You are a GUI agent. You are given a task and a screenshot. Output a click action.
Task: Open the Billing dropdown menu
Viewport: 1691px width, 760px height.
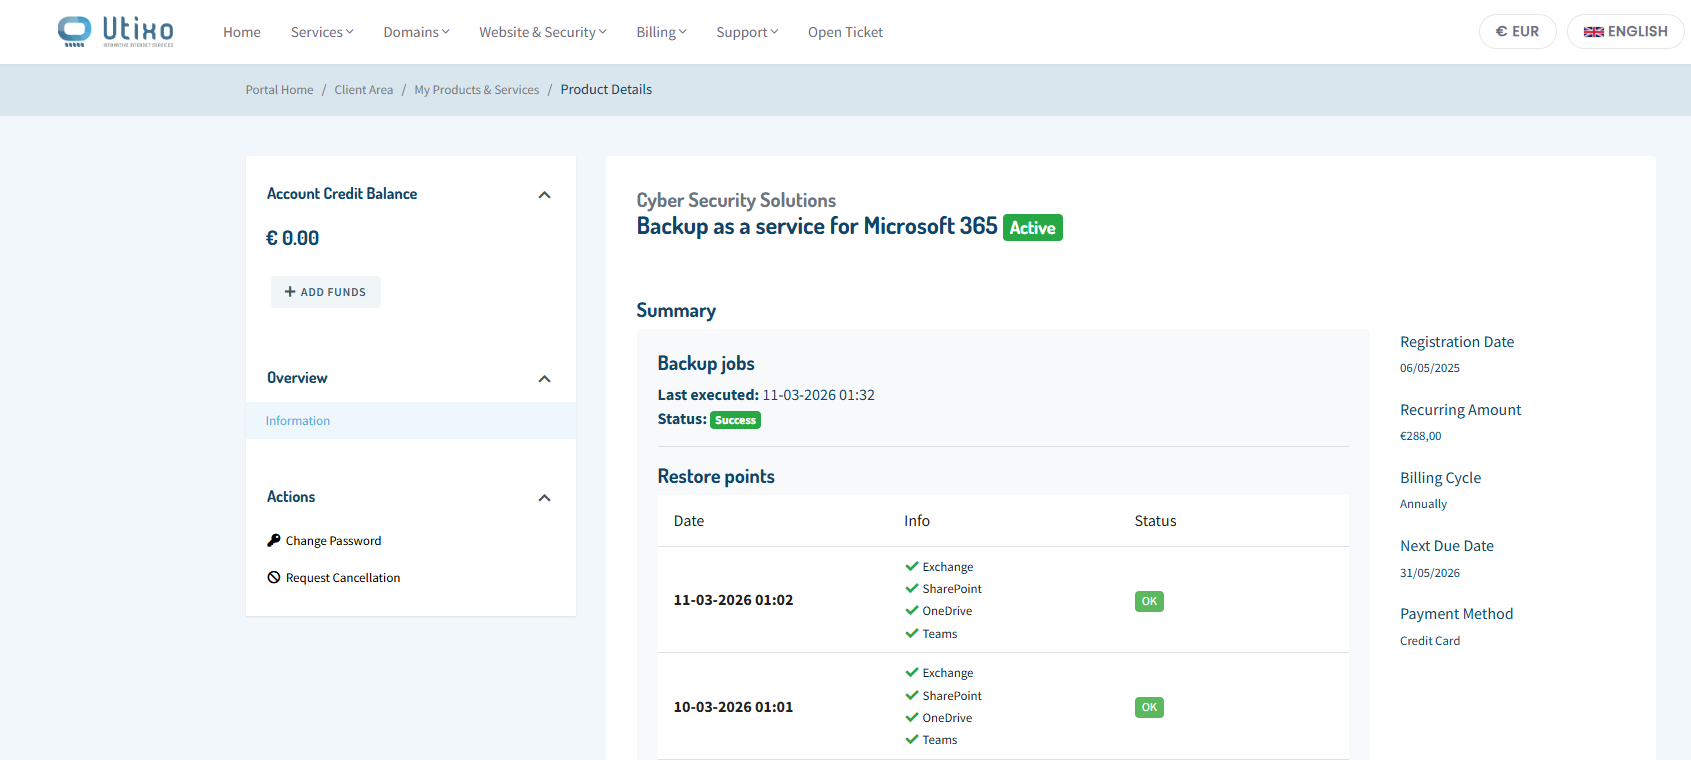(x=661, y=32)
